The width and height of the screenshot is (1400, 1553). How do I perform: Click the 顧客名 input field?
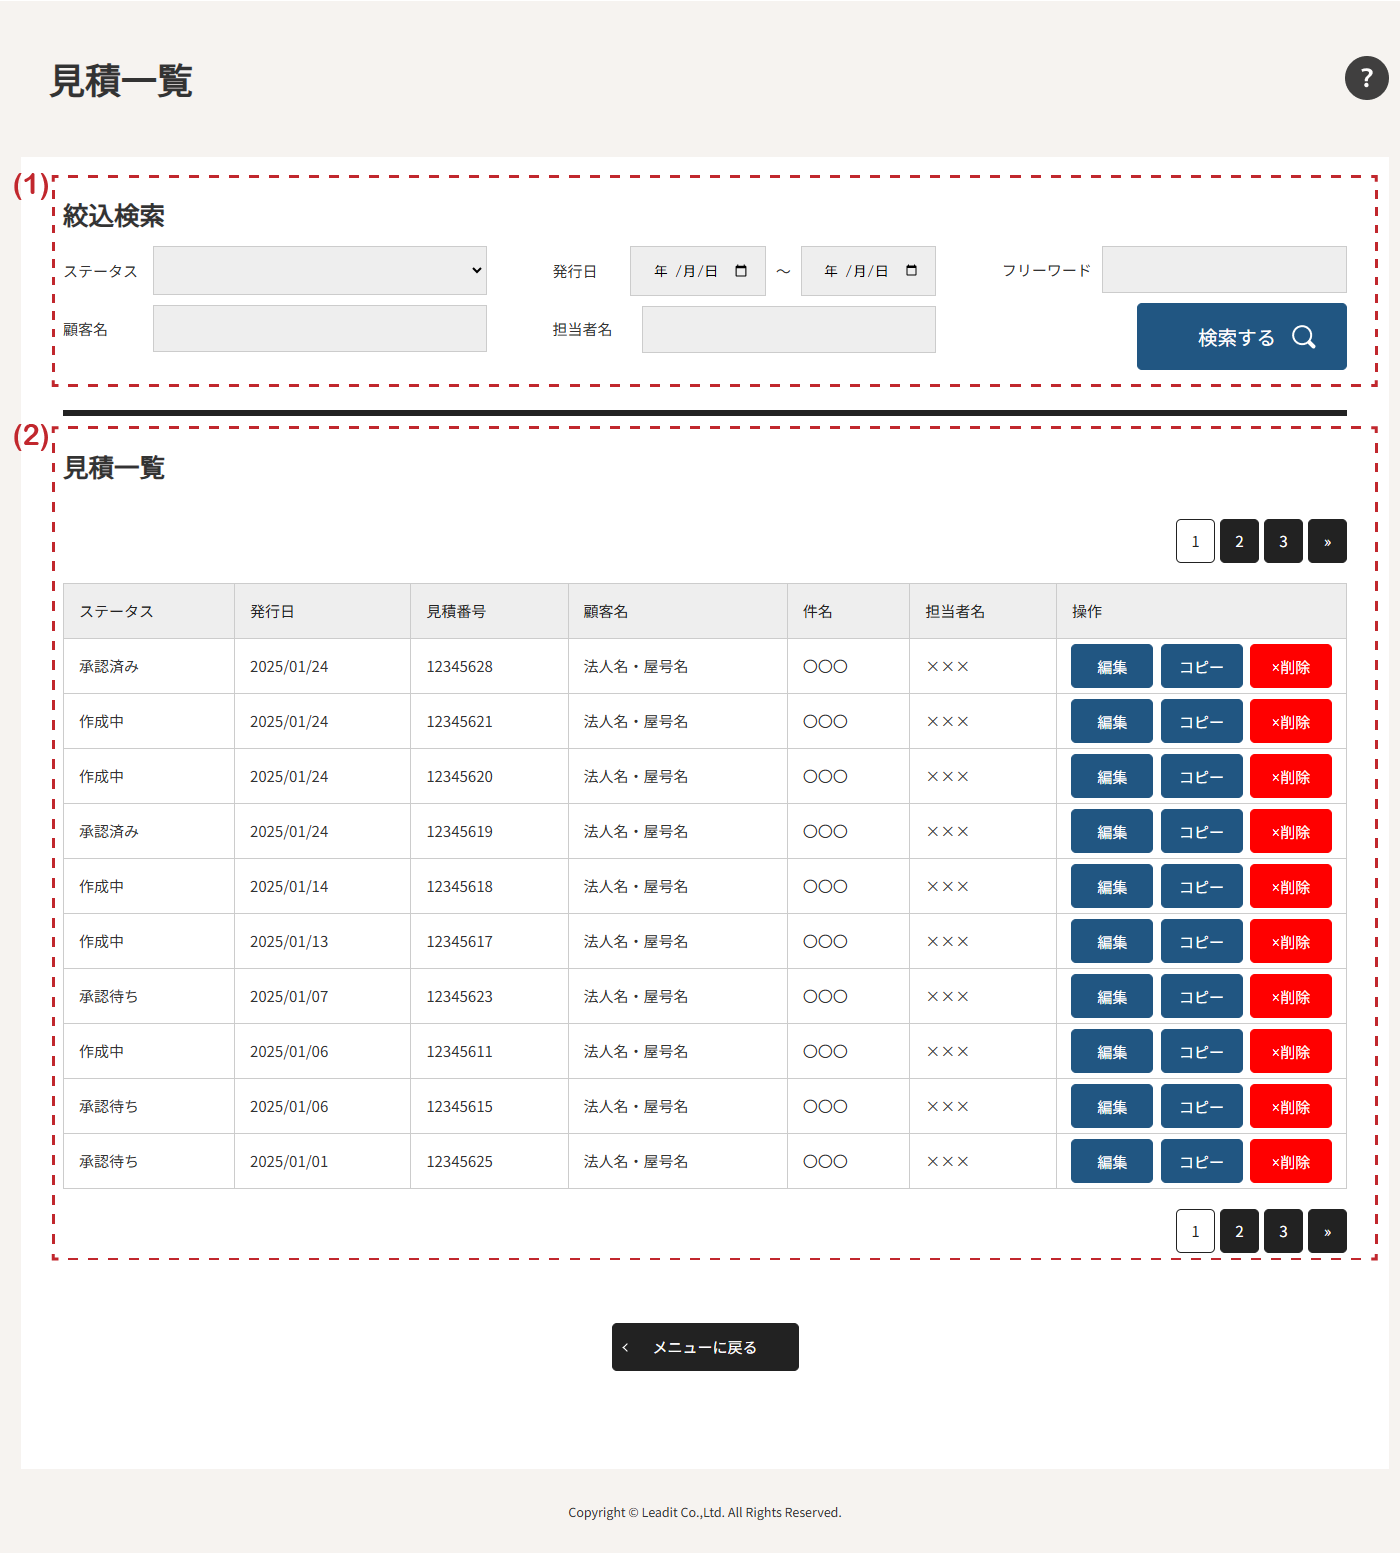tap(319, 329)
